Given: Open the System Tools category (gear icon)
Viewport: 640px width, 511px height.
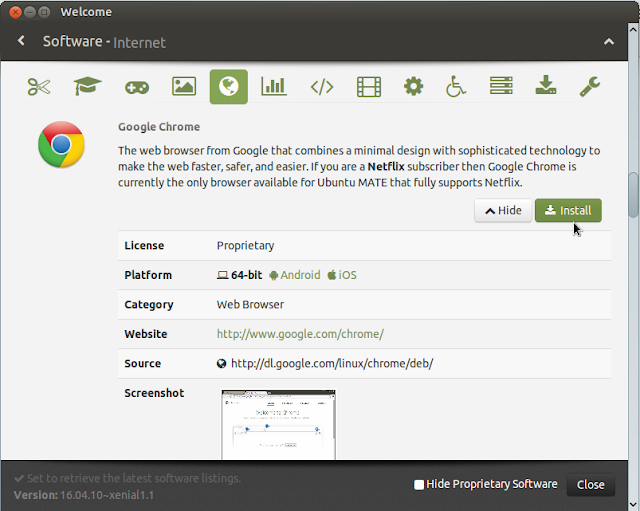Looking at the screenshot, I should (x=413, y=87).
